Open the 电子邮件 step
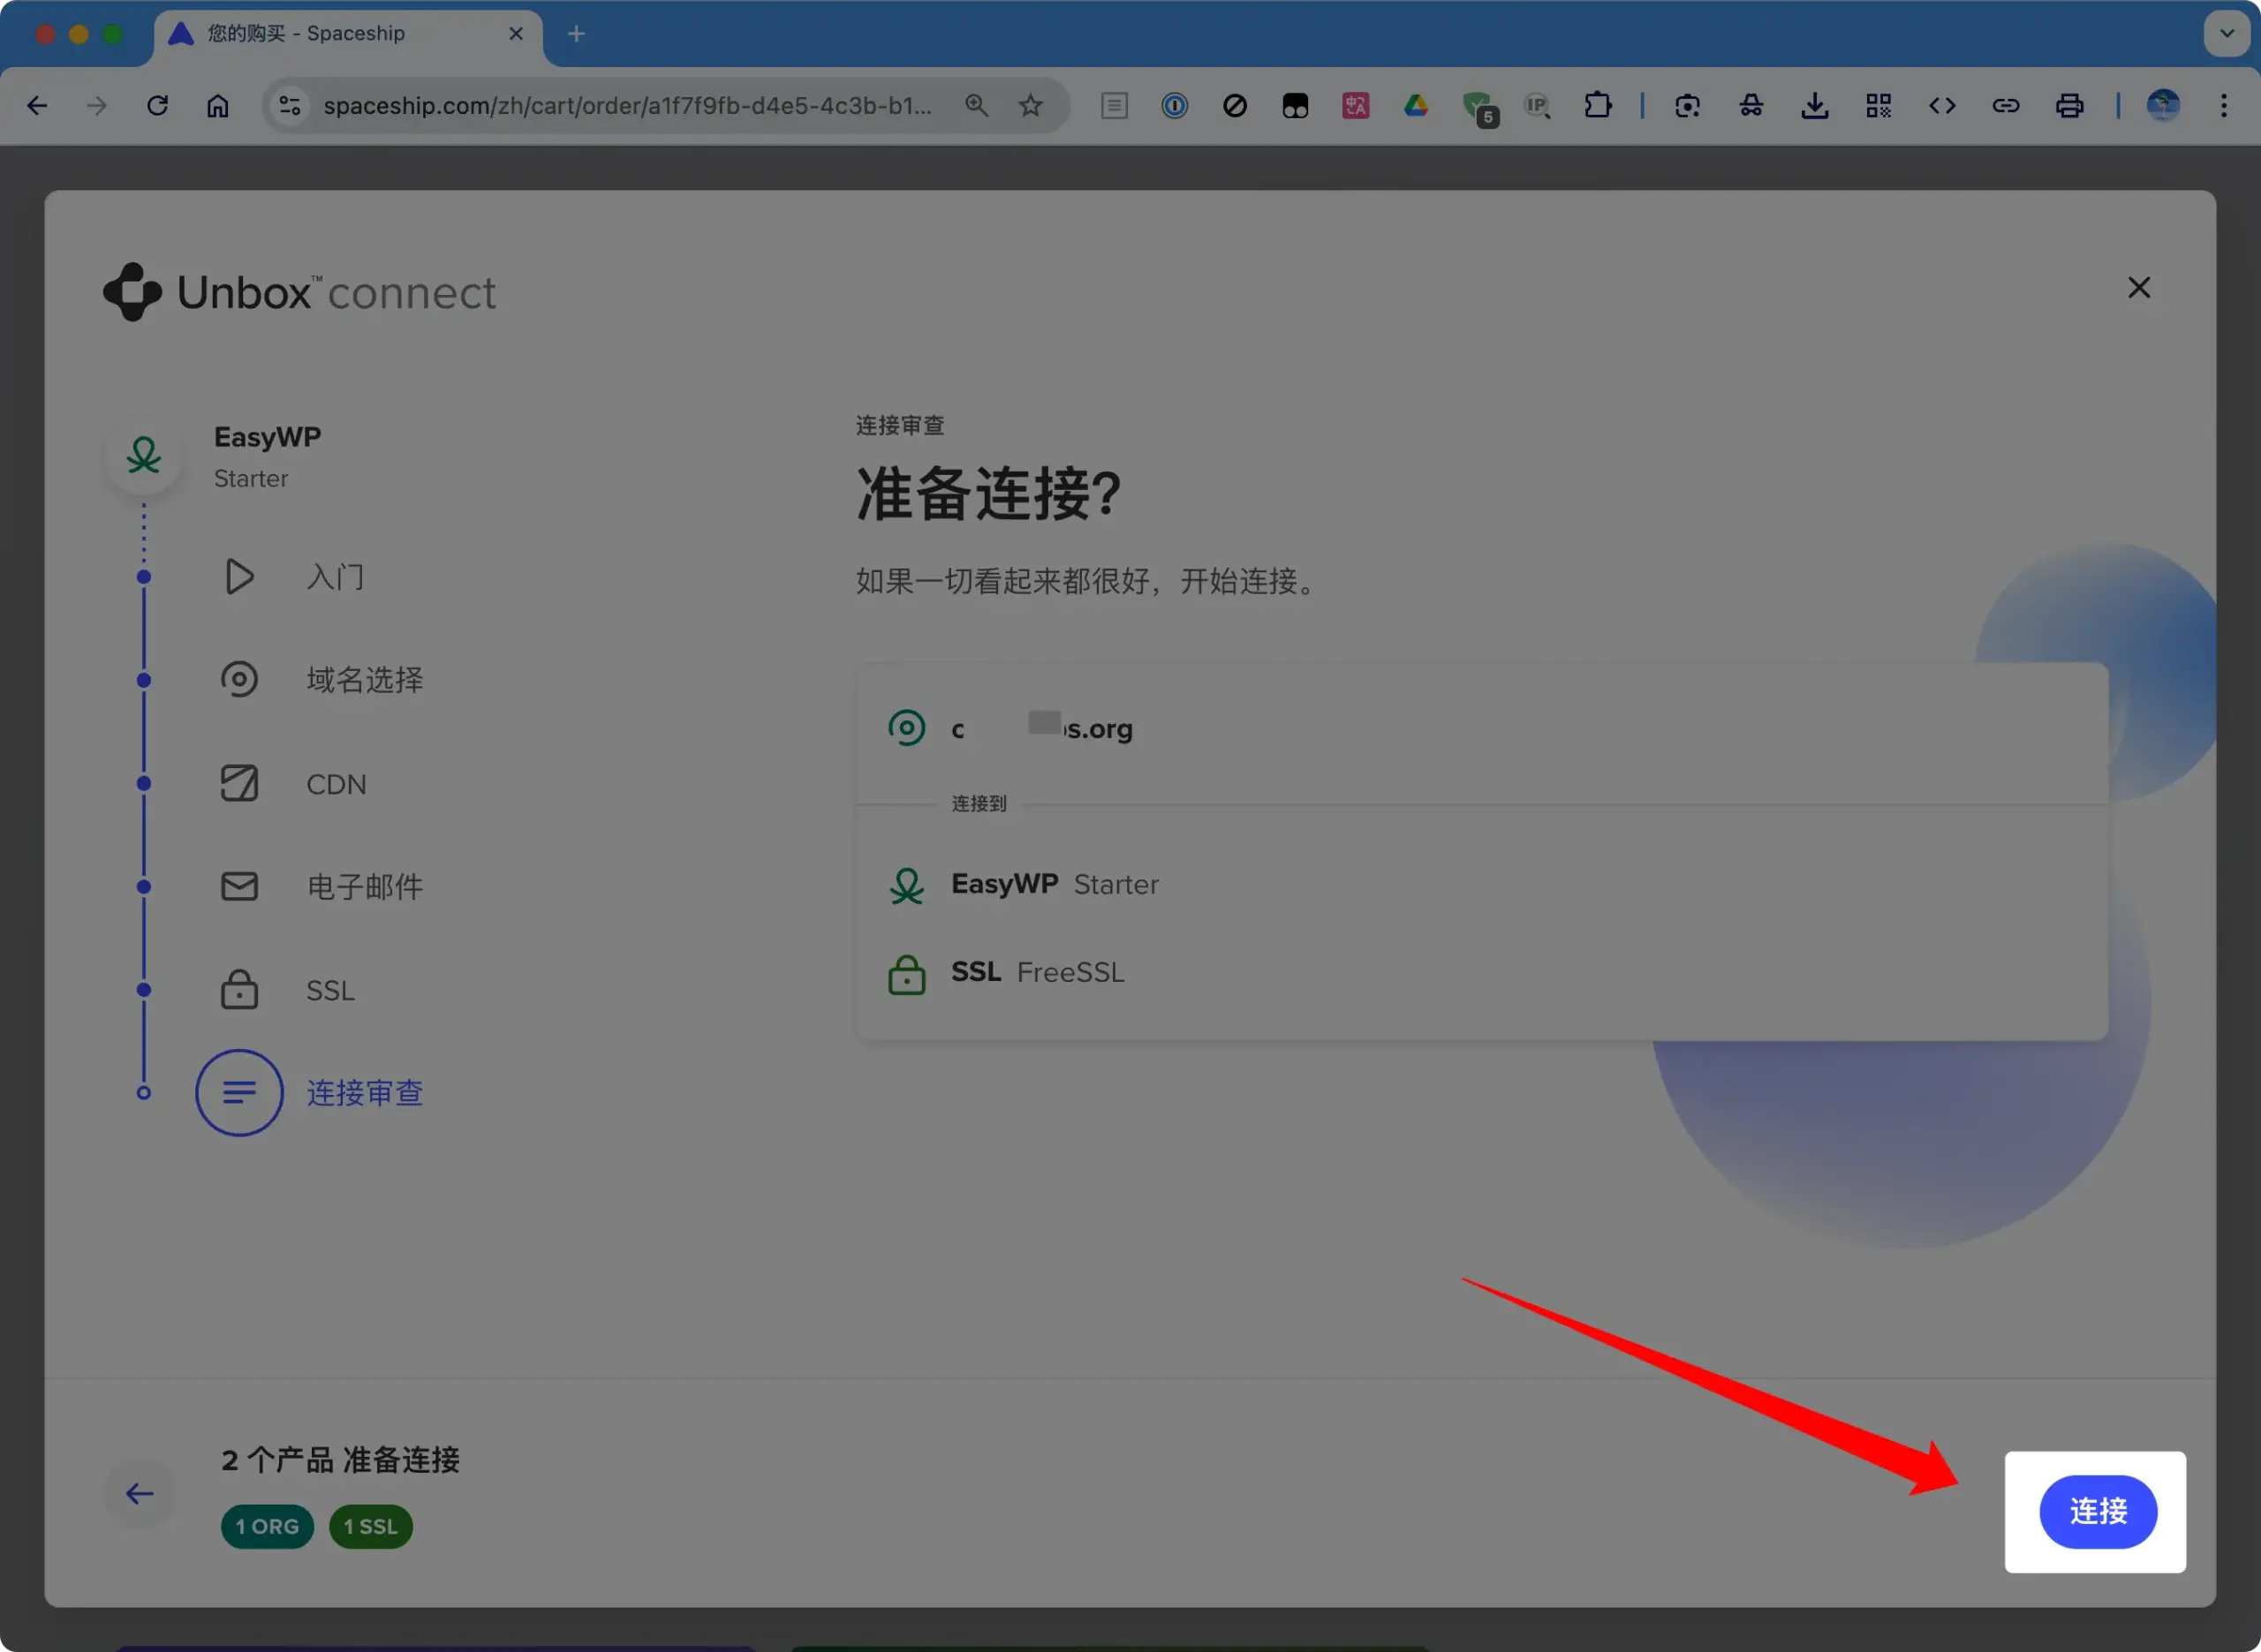Viewport: 2261px width, 1652px height. coord(364,887)
